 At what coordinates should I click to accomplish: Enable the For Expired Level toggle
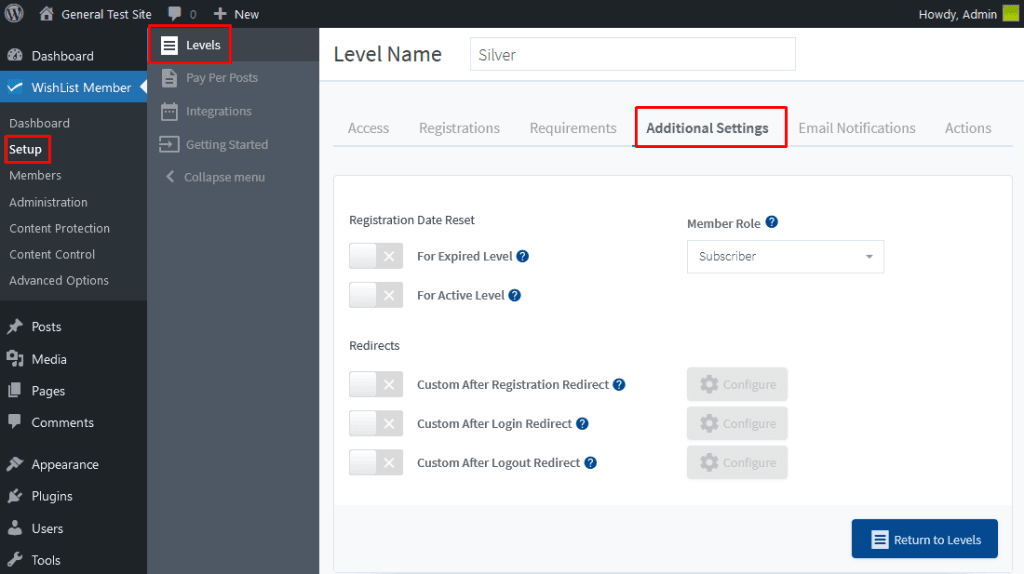pos(376,256)
